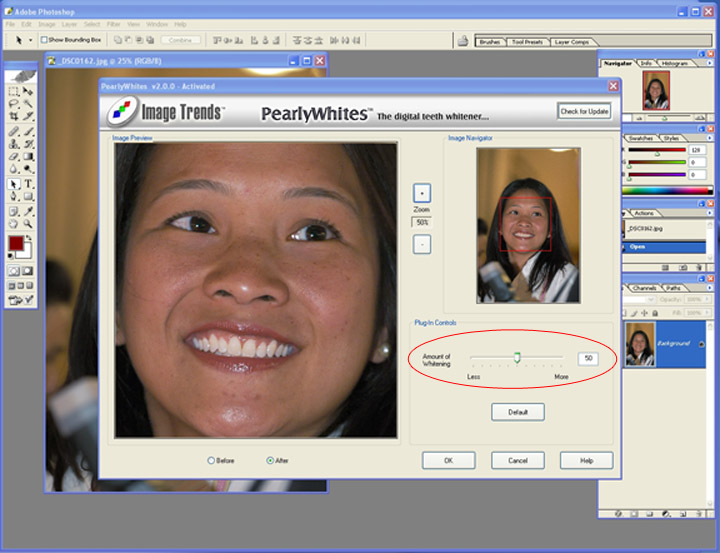The image size is (720, 553).
Task: Switch to Quick Mask mode
Action: 28,271
